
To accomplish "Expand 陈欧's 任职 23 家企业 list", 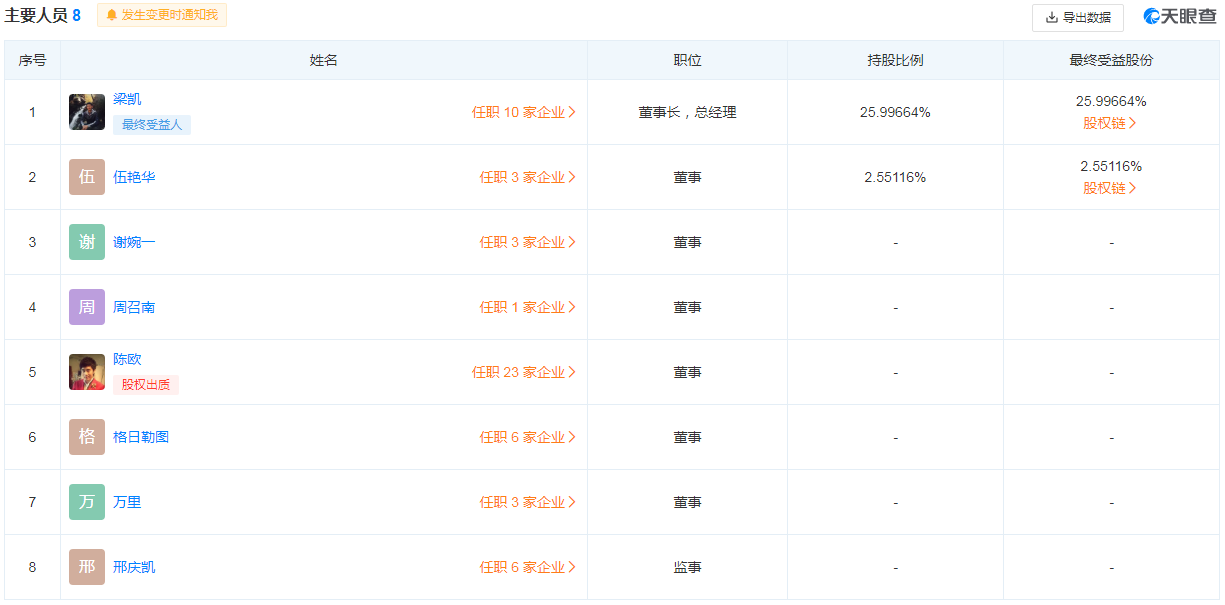I will coord(524,372).
